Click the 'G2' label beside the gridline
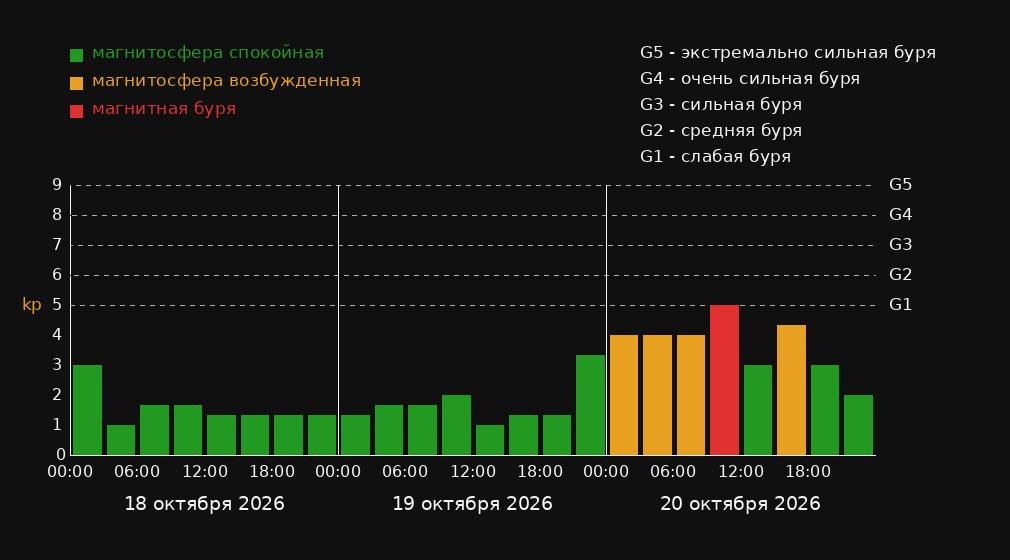The height and width of the screenshot is (560, 1010). click(900, 275)
